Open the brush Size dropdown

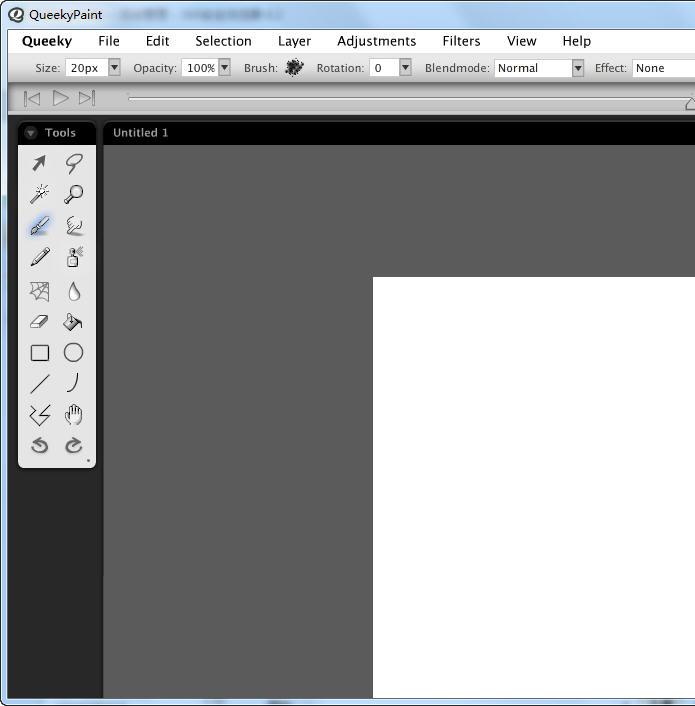114,68
